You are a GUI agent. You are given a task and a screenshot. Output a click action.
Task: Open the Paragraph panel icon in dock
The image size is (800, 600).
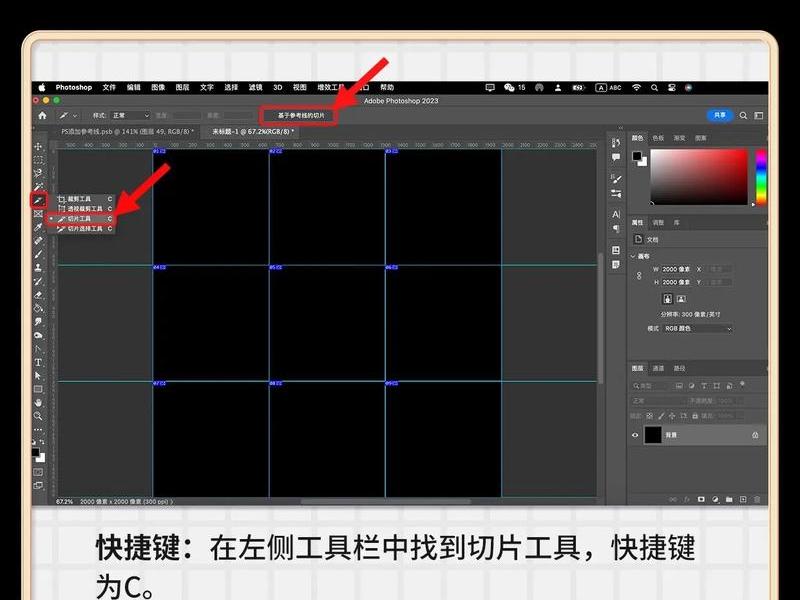click(x=616, y=229)
